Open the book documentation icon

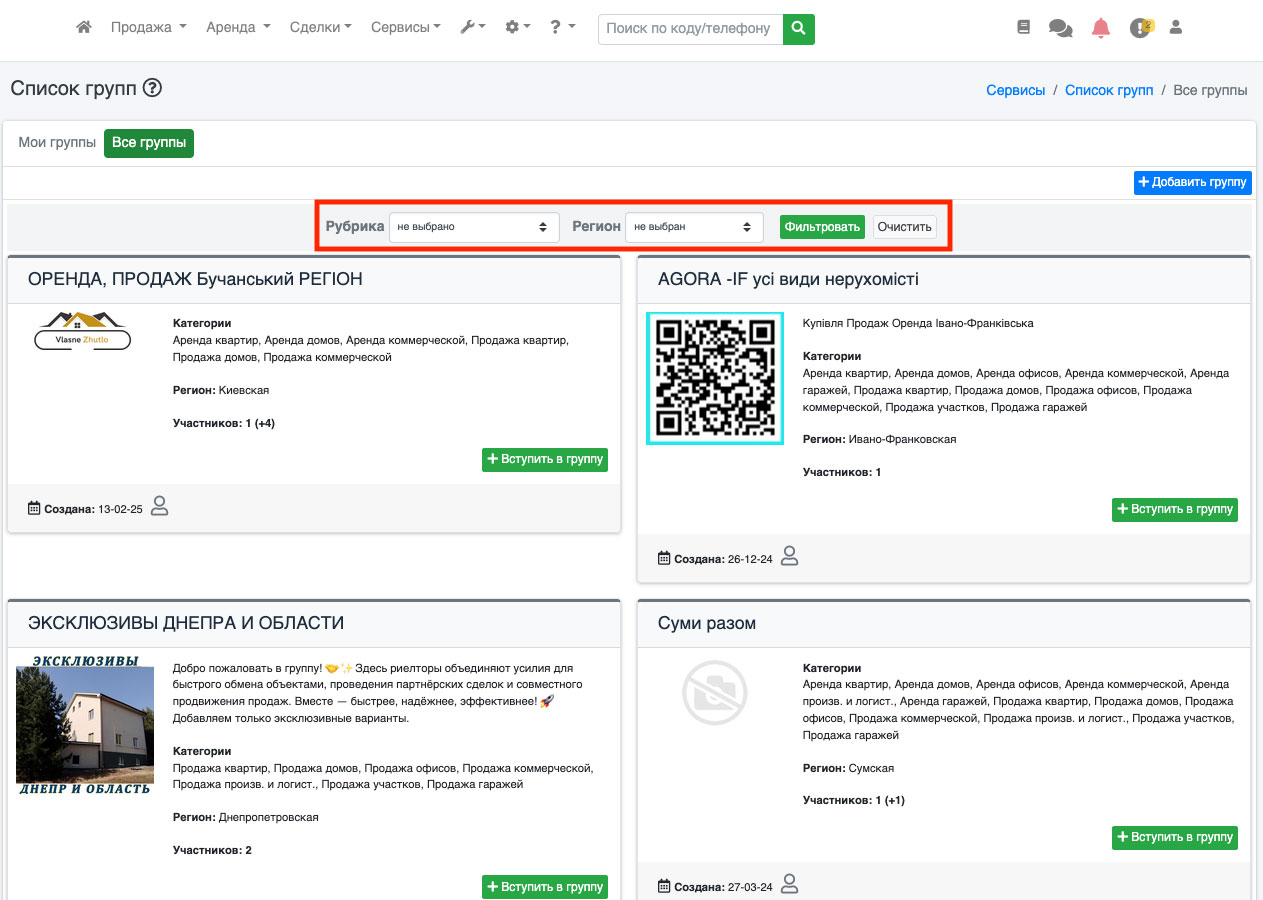[1023, 28]
